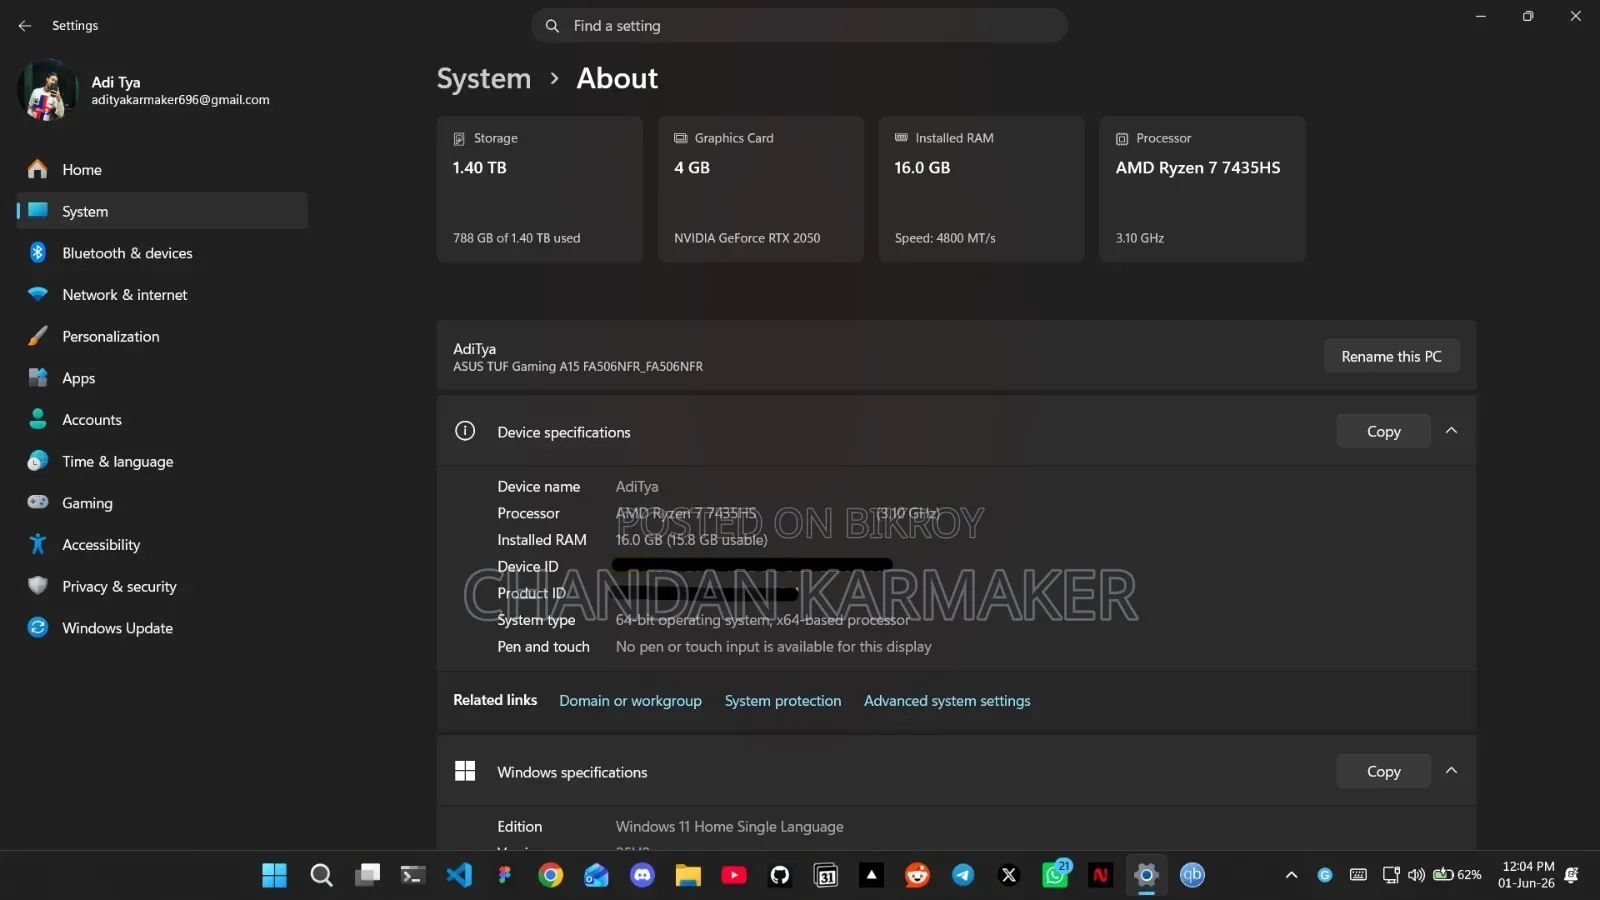1600x900 pixels.
Task: Show hidden system tray icons
Action: (1292, 876)
